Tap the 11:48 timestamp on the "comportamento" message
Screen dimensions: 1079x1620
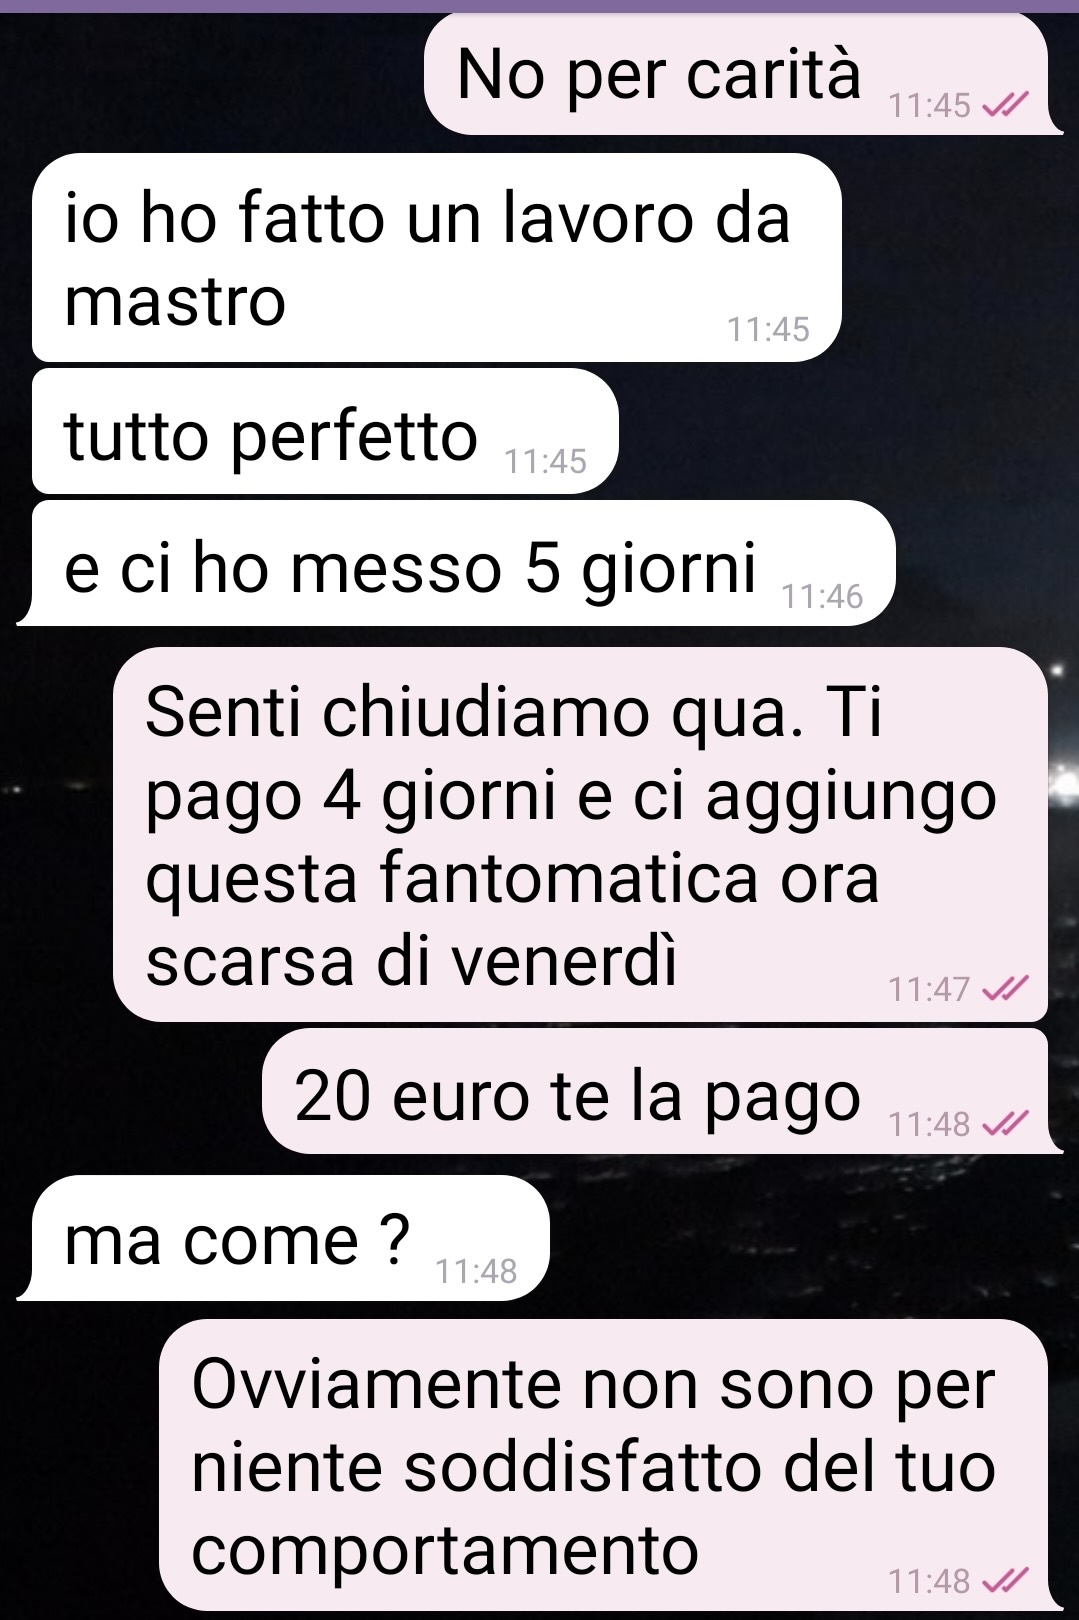[x=929, y=1581]
